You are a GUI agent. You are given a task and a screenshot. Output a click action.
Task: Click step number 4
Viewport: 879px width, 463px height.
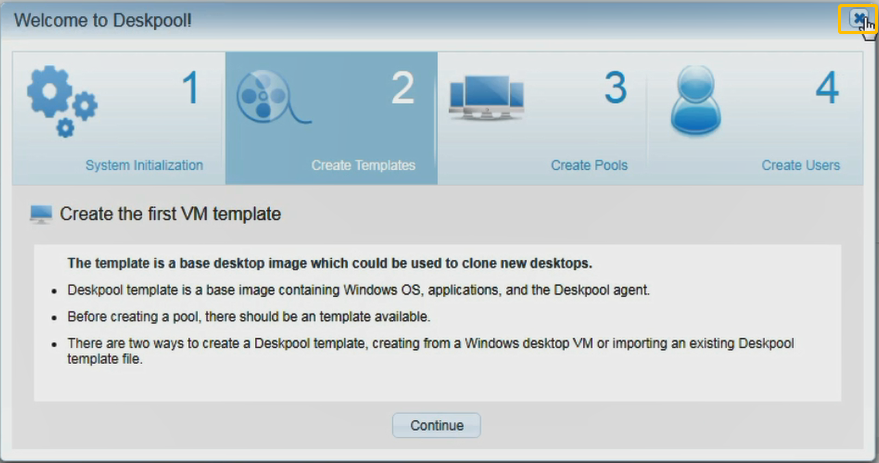click(827, 88)
